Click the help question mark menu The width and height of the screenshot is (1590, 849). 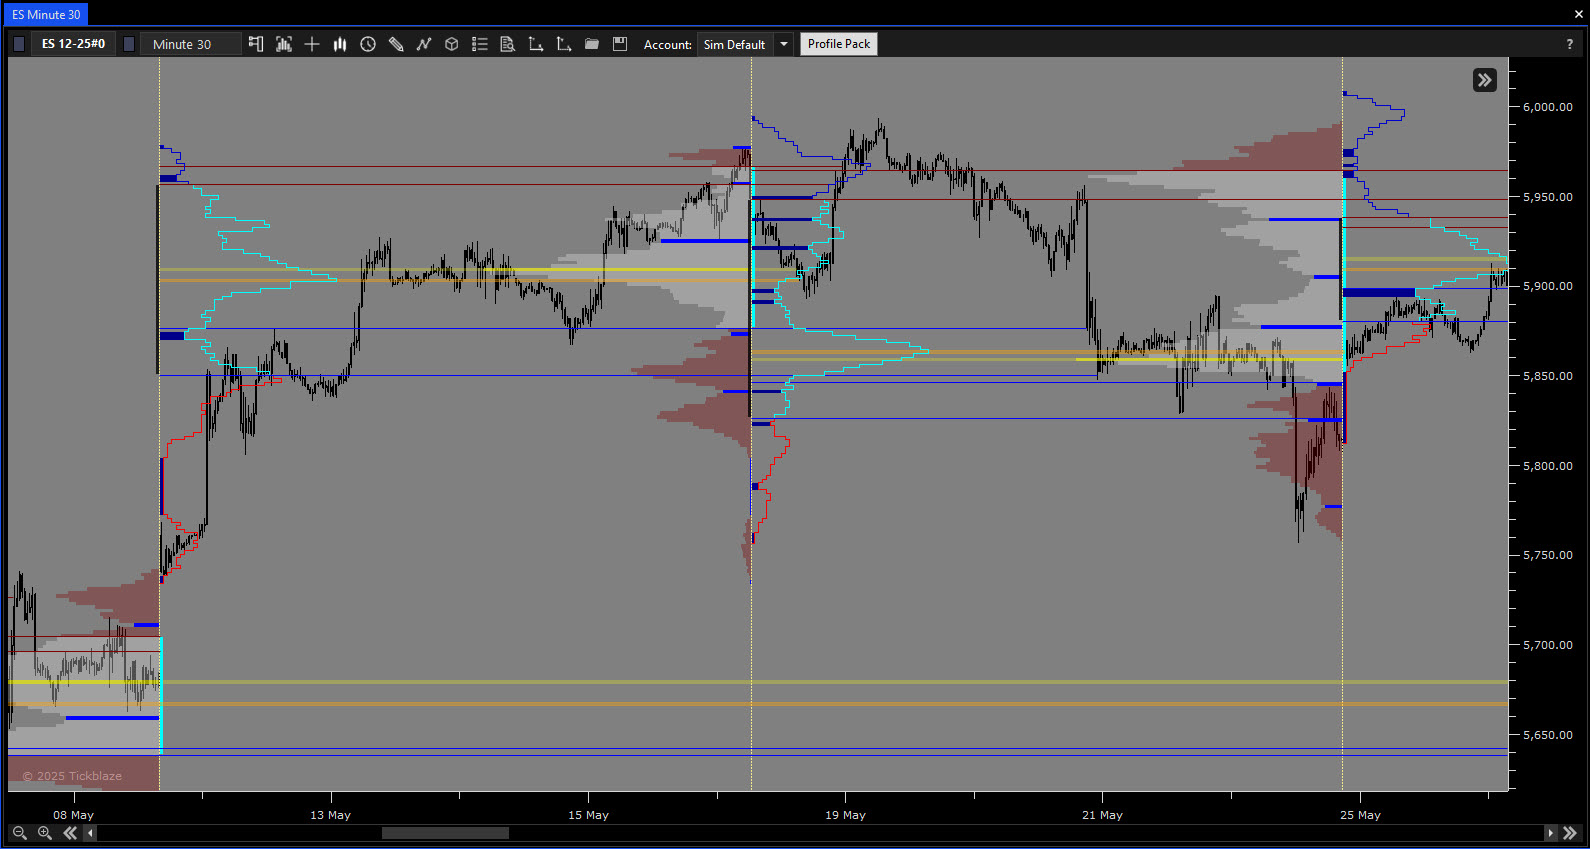pos(1569,44)
